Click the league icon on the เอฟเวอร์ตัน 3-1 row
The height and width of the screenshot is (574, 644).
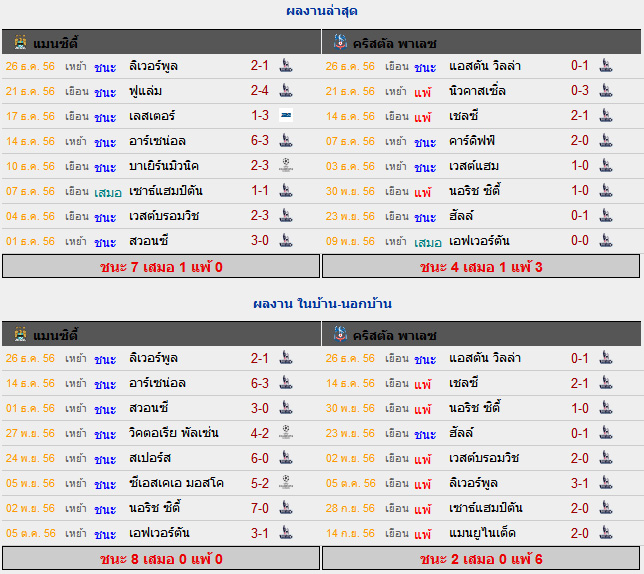[286, 533]
